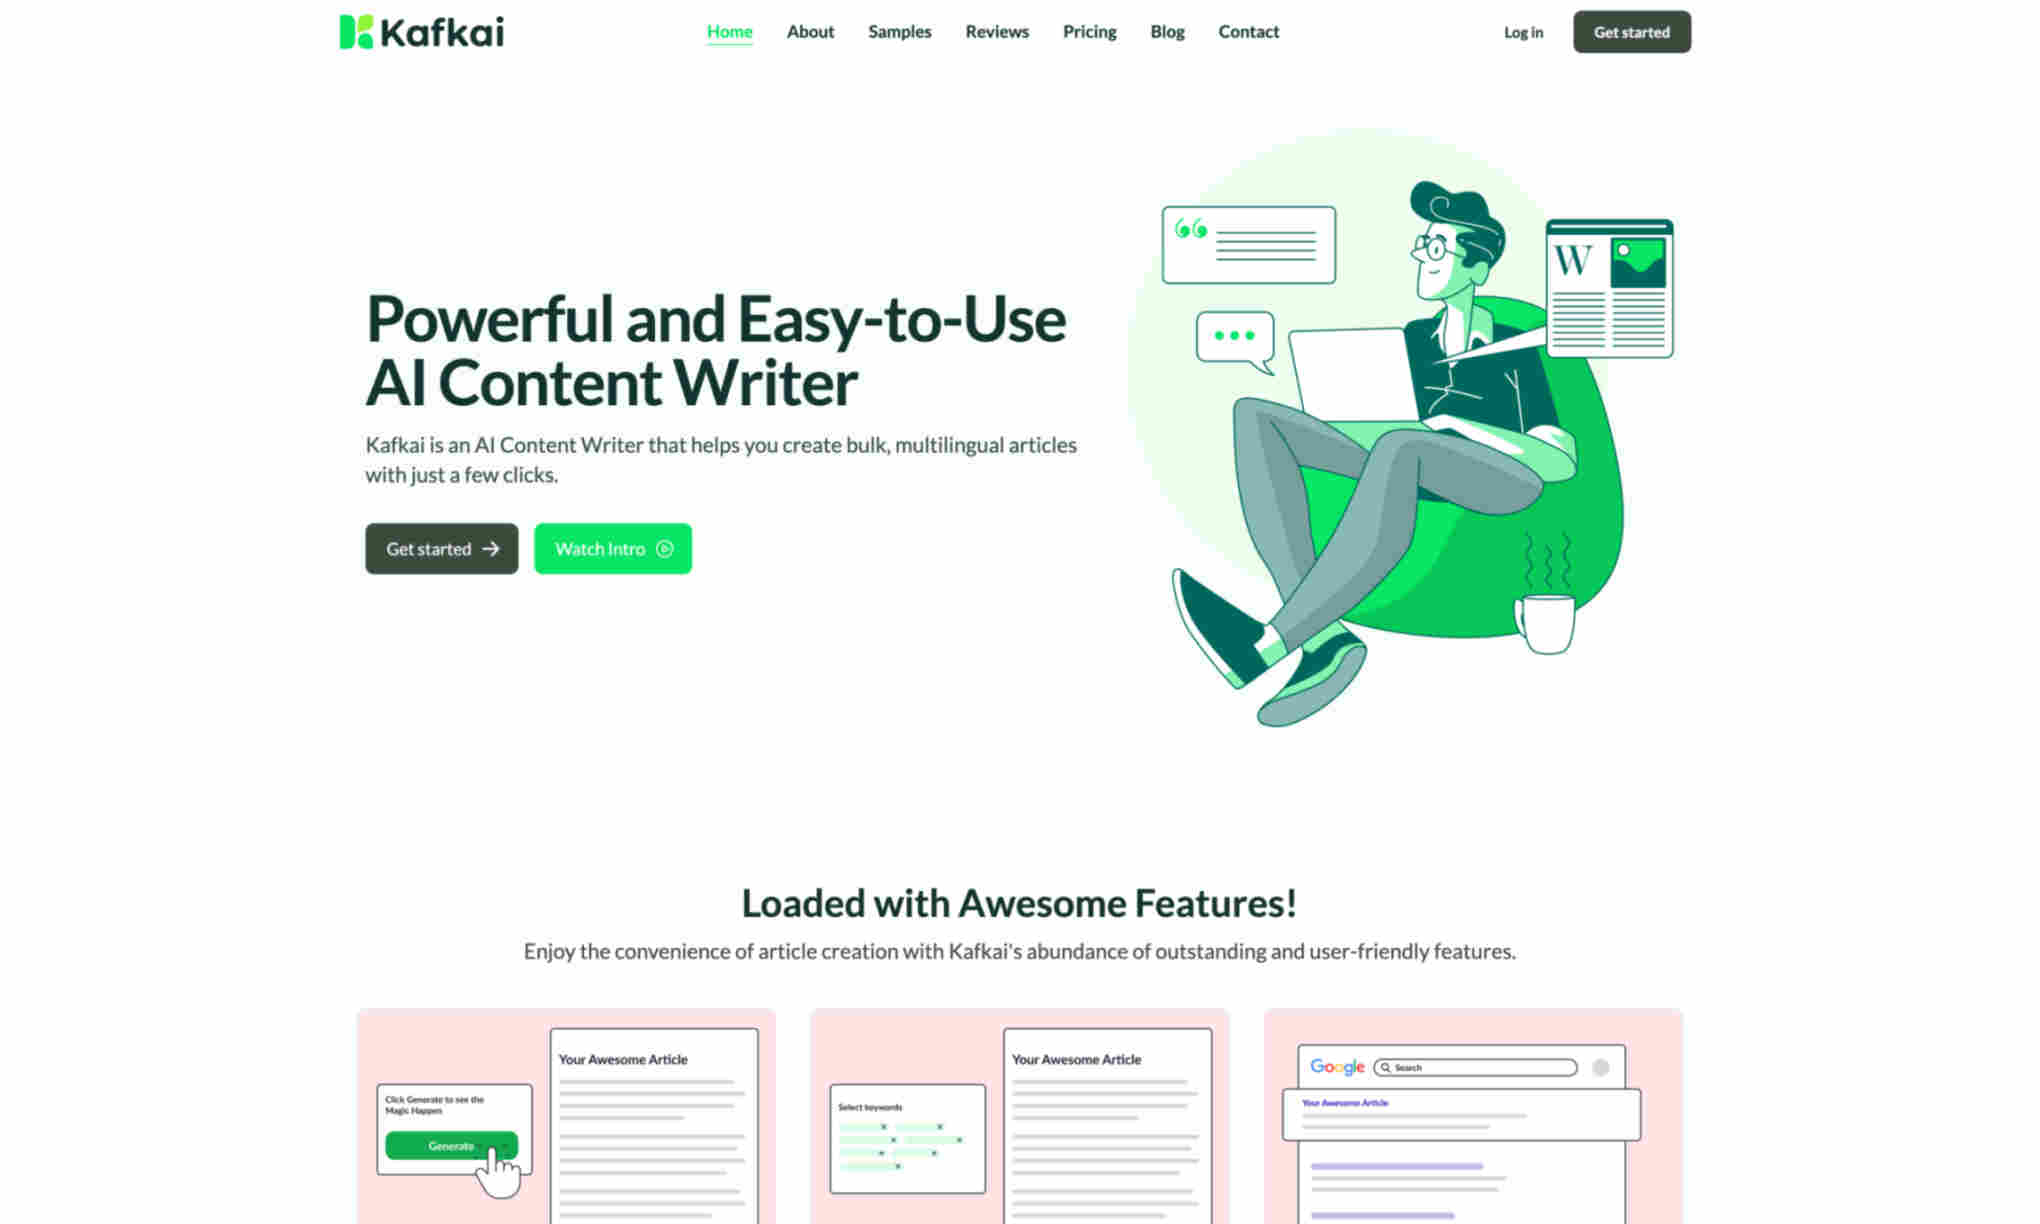This screenshot has width=2040, height=1224.
Task: Select the About menu item
Action: pos(810,32)
